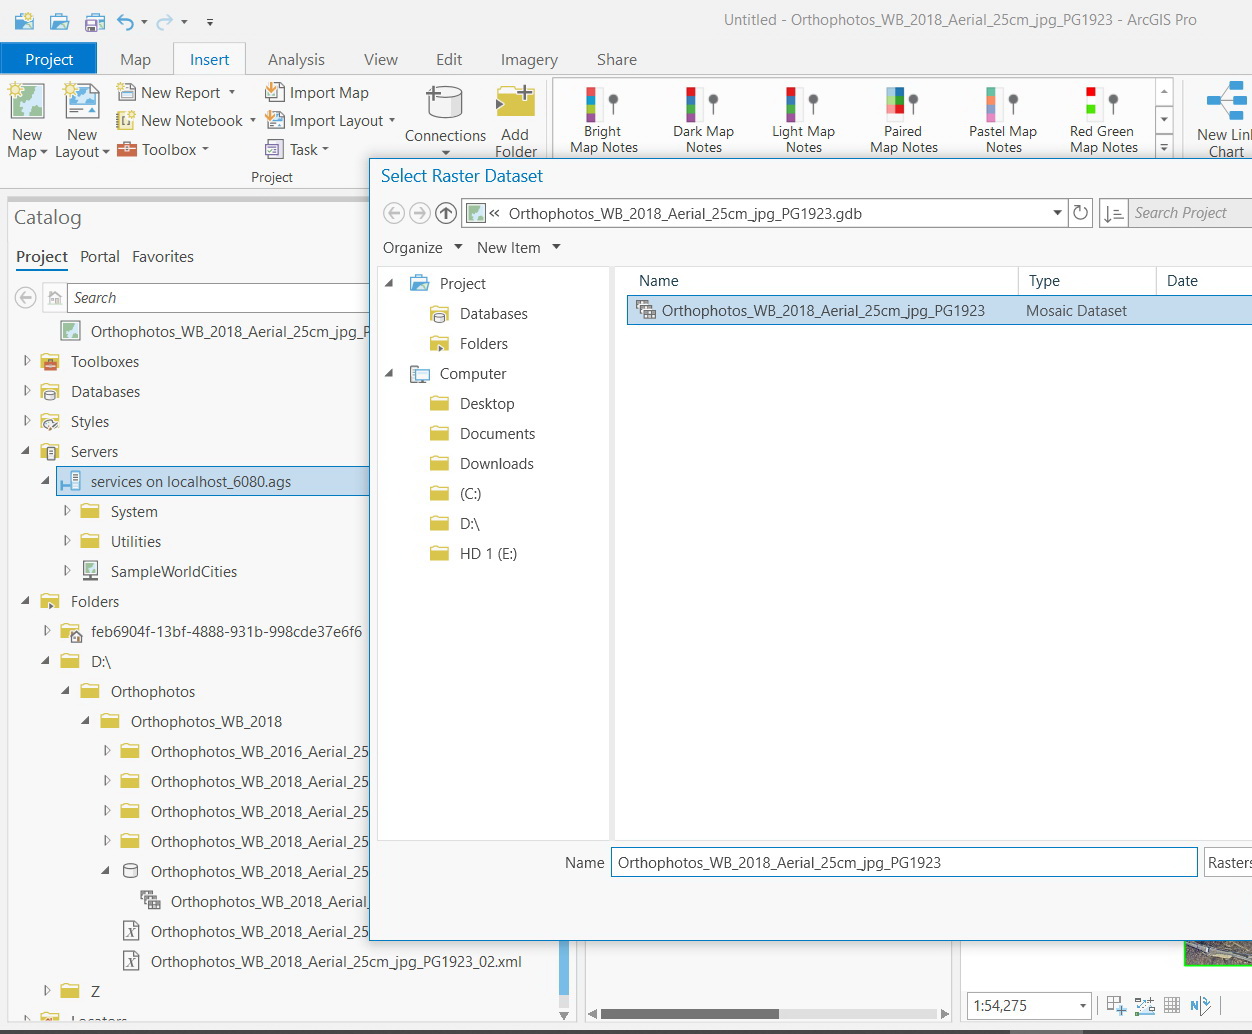Collapse the Servers tree node
The width and height of the screenshot is (1252, 1034).
coord(26,451)
